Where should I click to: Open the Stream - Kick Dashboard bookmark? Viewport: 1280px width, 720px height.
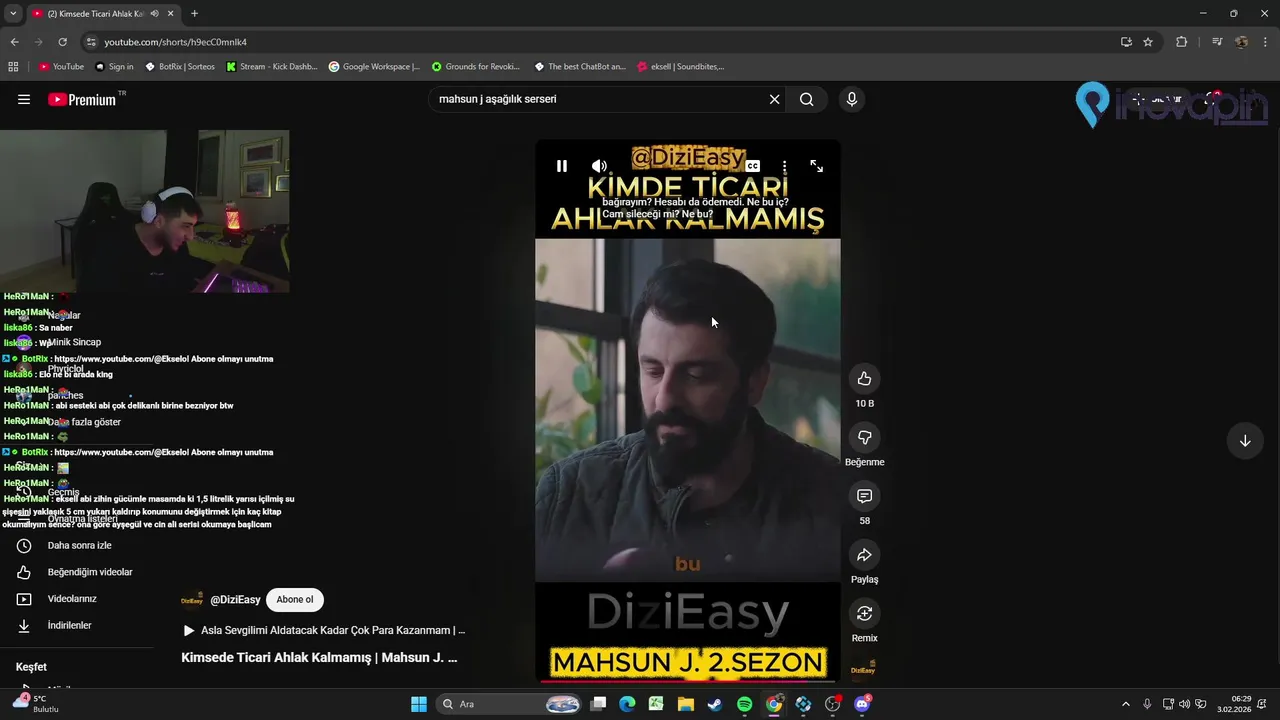[x=272, y=67]
